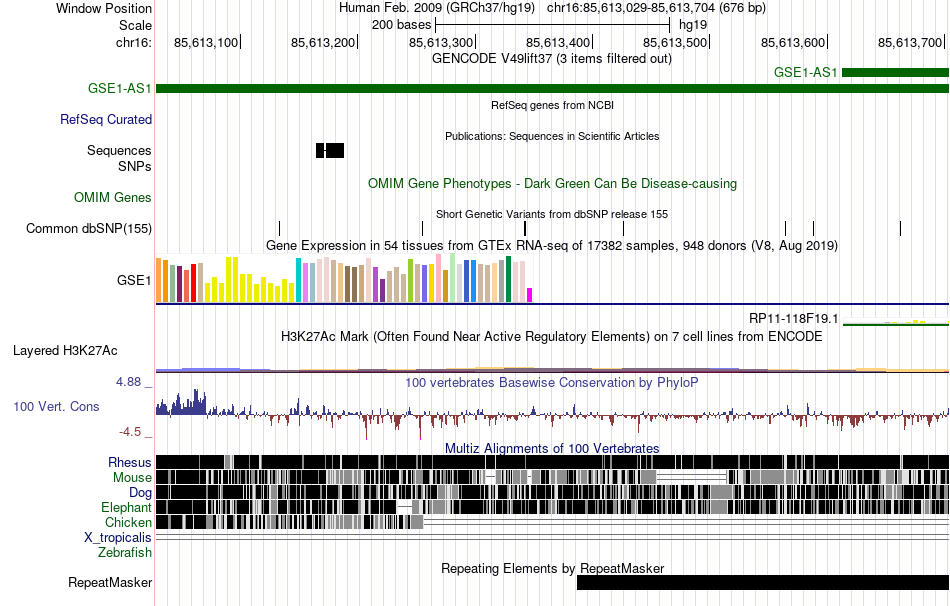The image size is (950, 606).
Task: Click the chr16:85,613,029-85,613,704 position text
Action: [656, 8]
